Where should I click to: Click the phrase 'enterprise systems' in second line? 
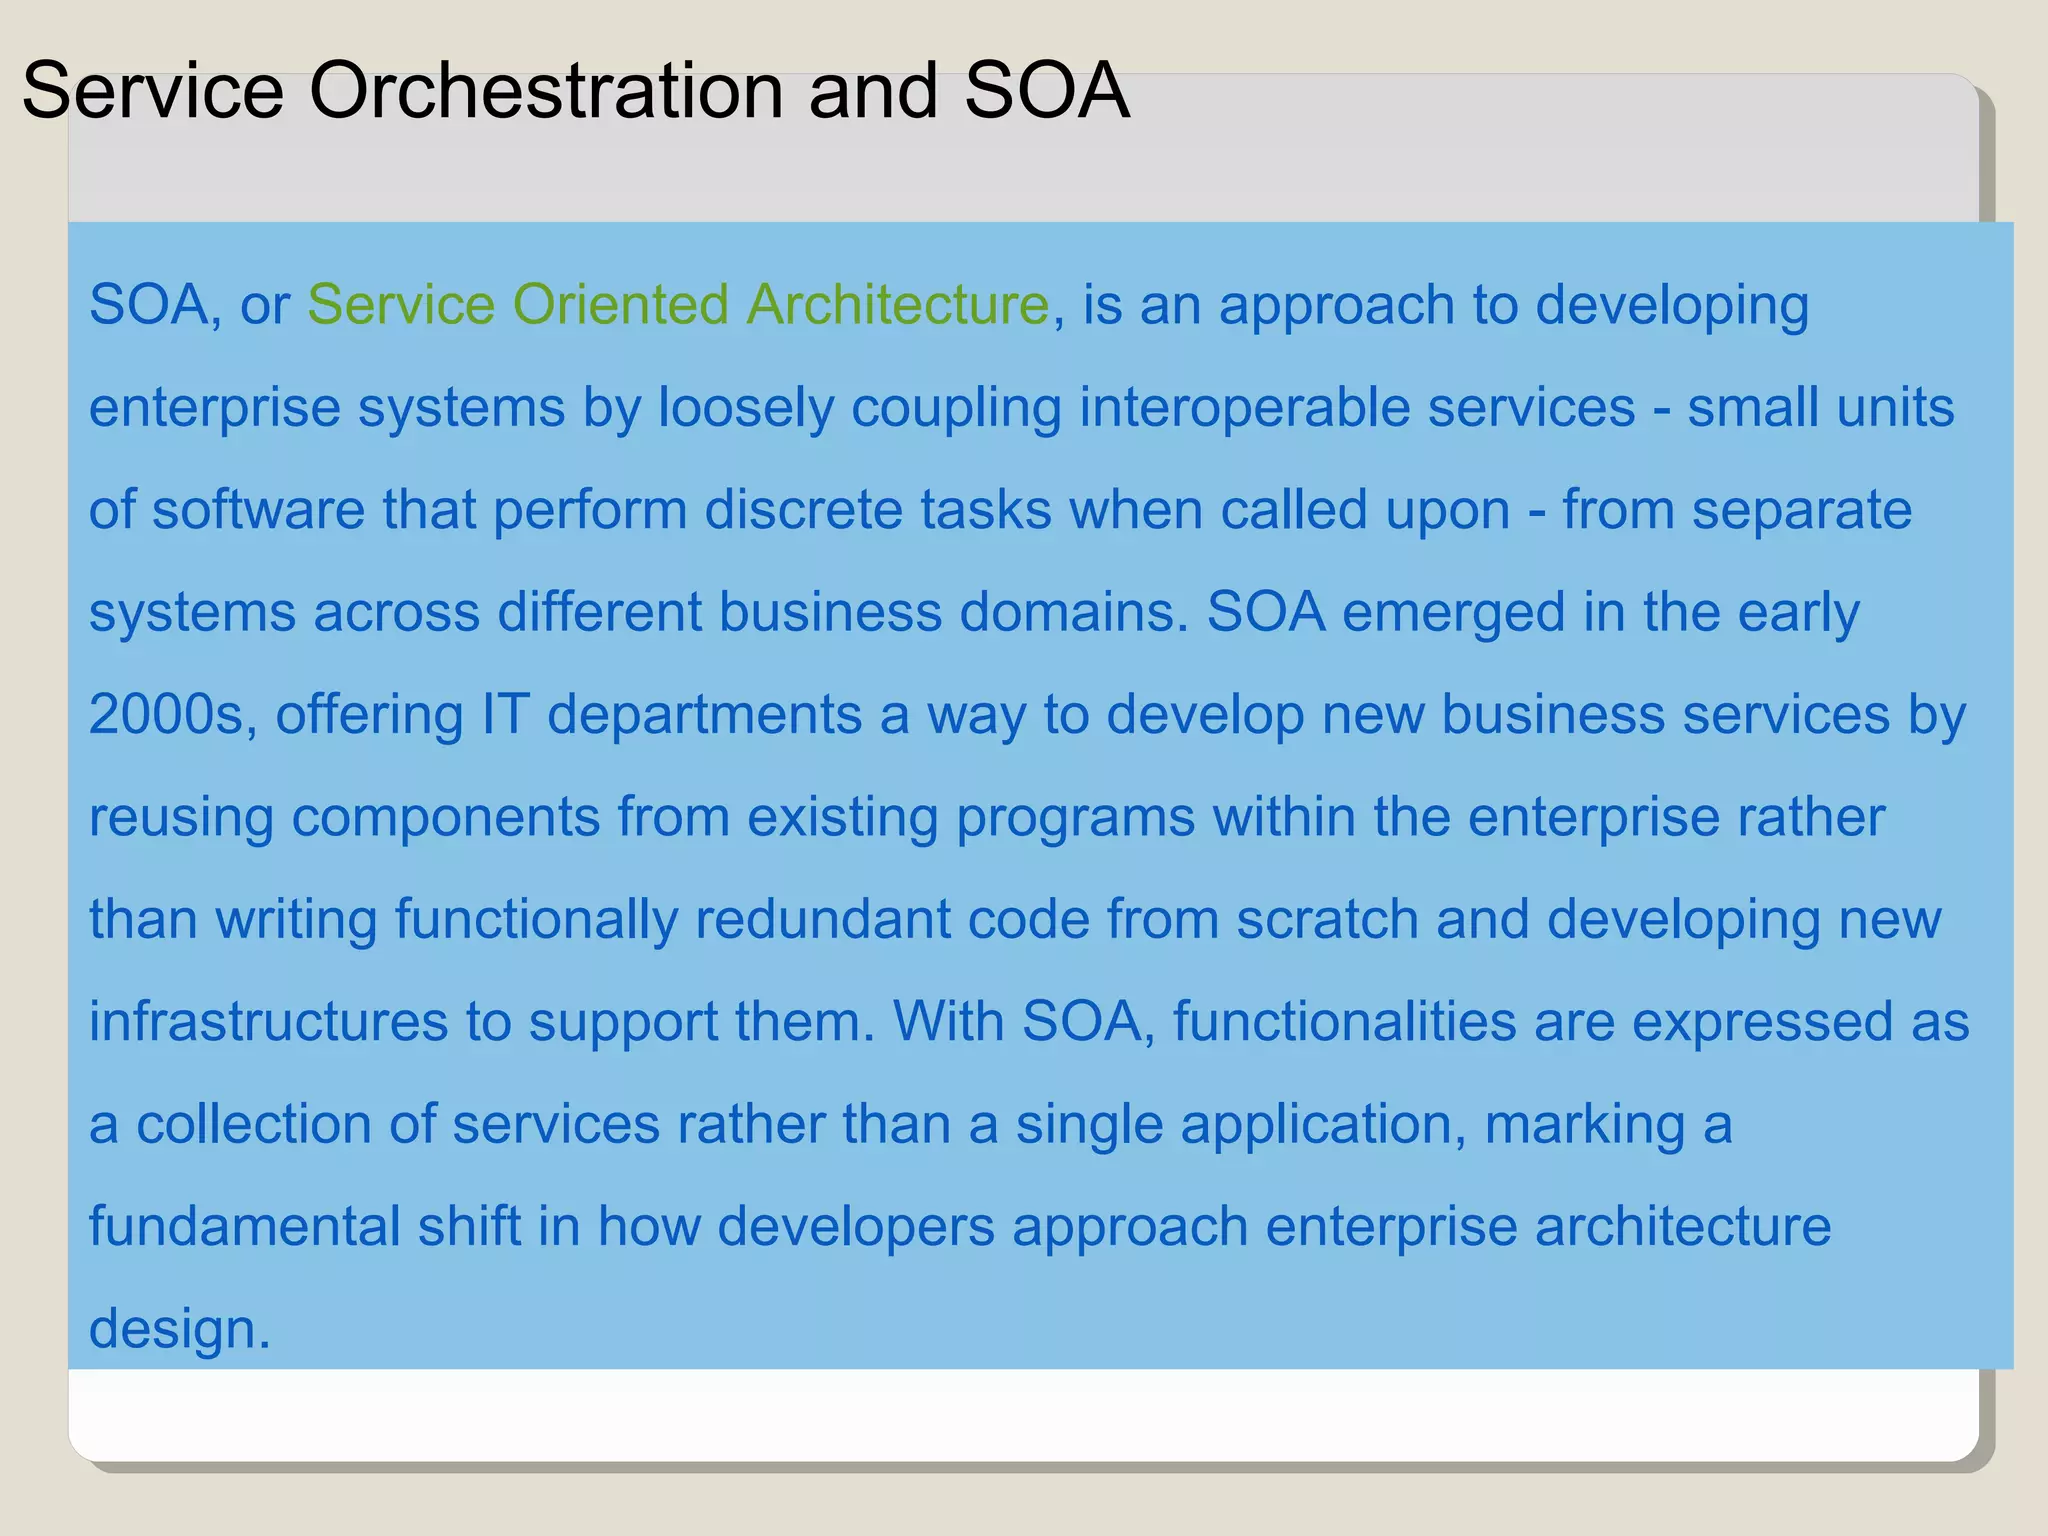(327, 407)
